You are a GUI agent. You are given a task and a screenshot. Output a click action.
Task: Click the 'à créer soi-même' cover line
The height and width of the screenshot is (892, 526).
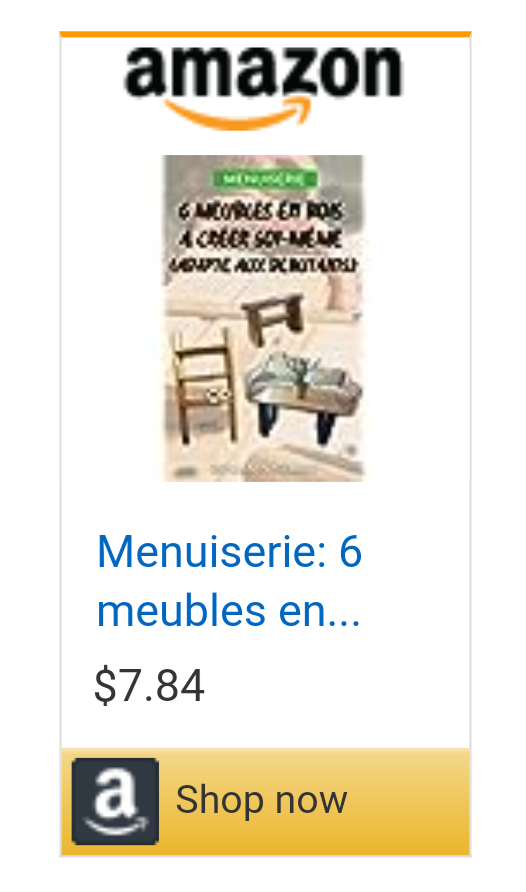pos(260,237)
